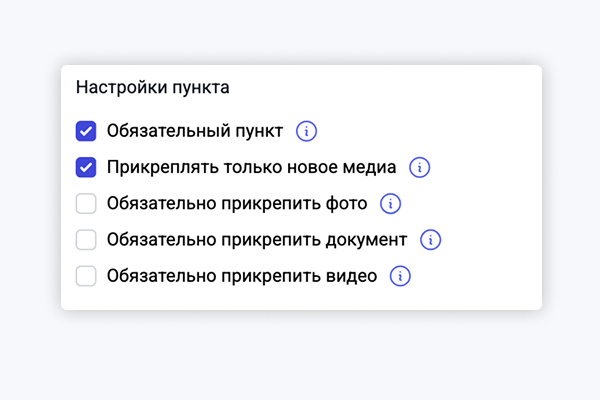Select the Обязательно прикрепить фото label text
Image resolution: width=600 pixels, height=400 pixels.
point(237,204)
